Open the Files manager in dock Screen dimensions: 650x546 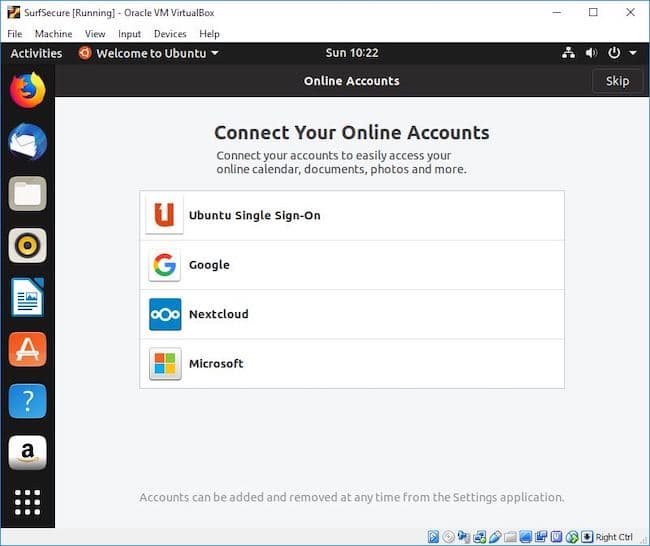(27, 194)
